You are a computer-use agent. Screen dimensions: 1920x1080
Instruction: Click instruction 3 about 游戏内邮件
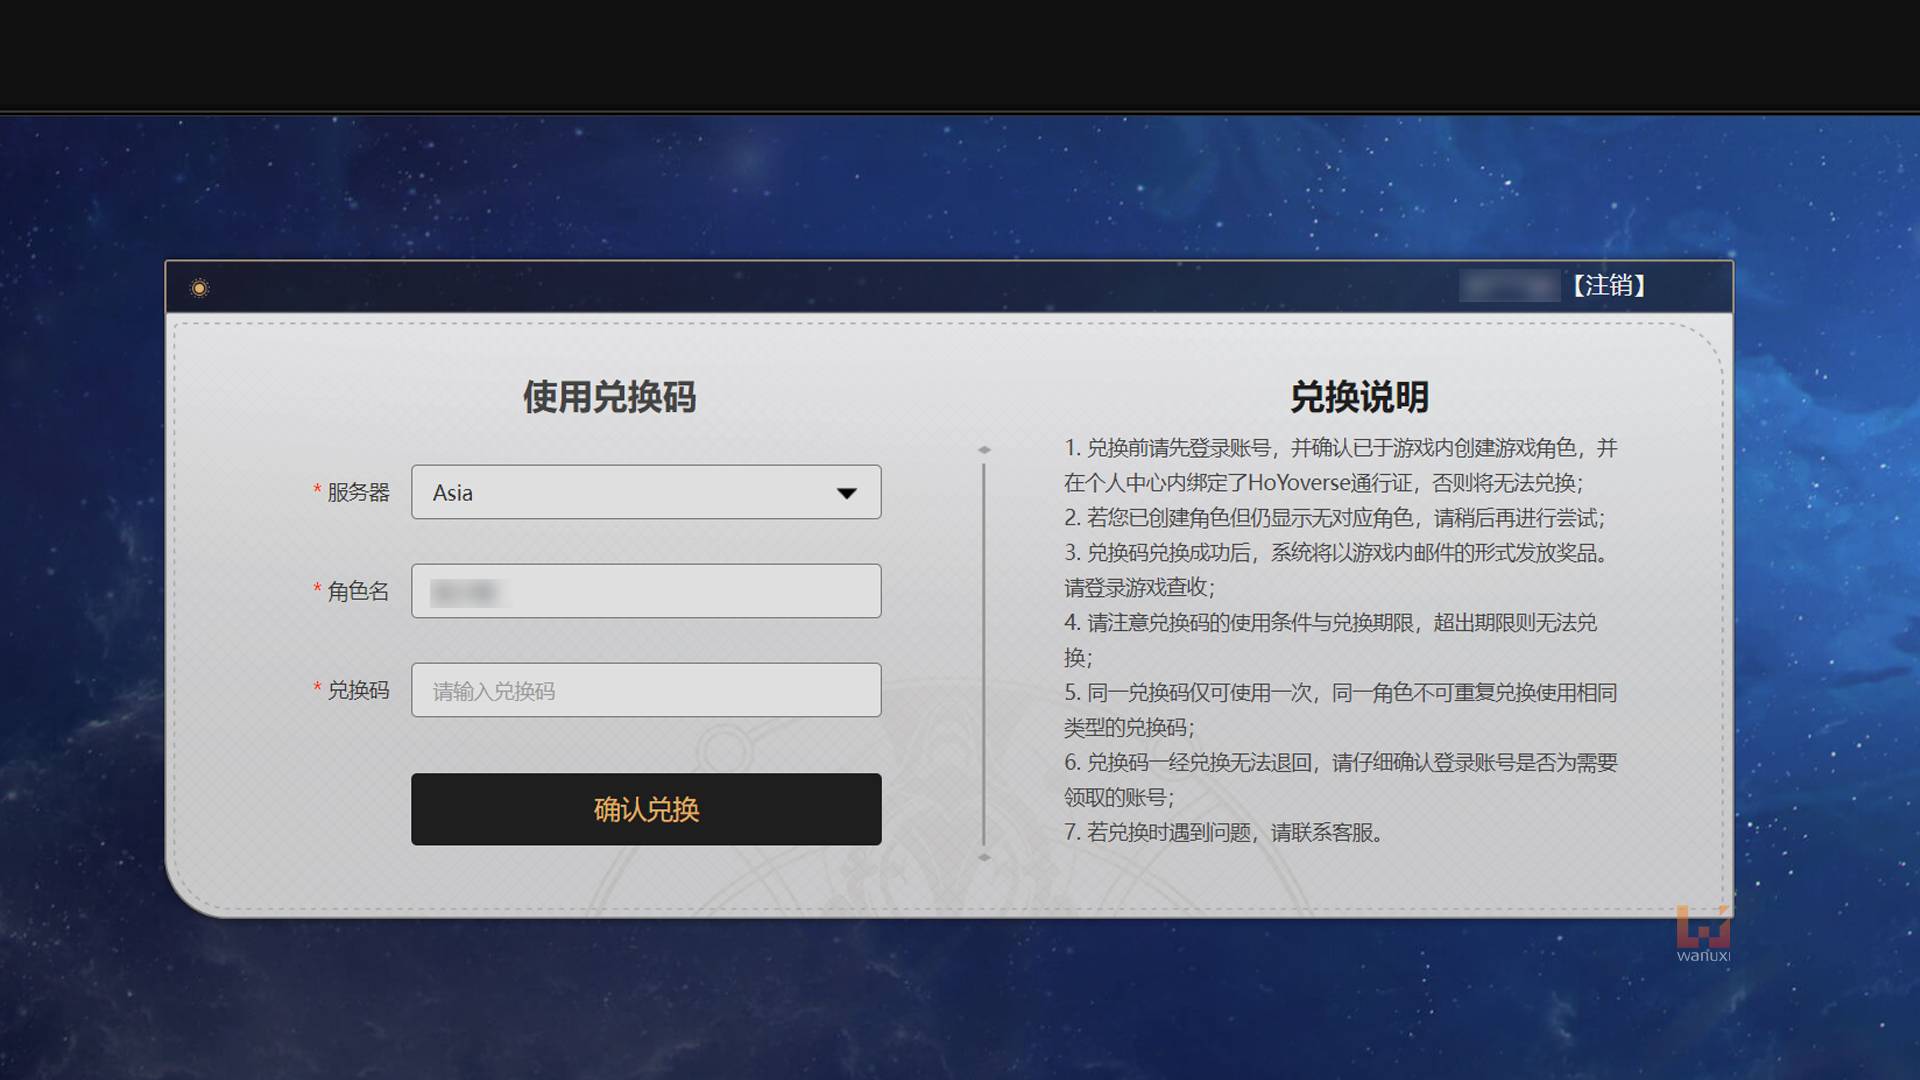click(1338, 570)
